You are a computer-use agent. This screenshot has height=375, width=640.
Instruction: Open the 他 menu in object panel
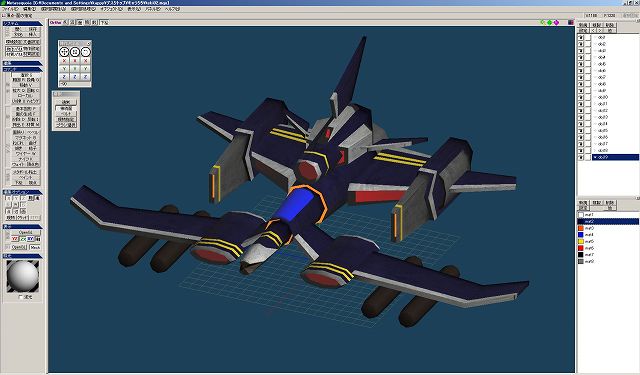tap(610, 30)
